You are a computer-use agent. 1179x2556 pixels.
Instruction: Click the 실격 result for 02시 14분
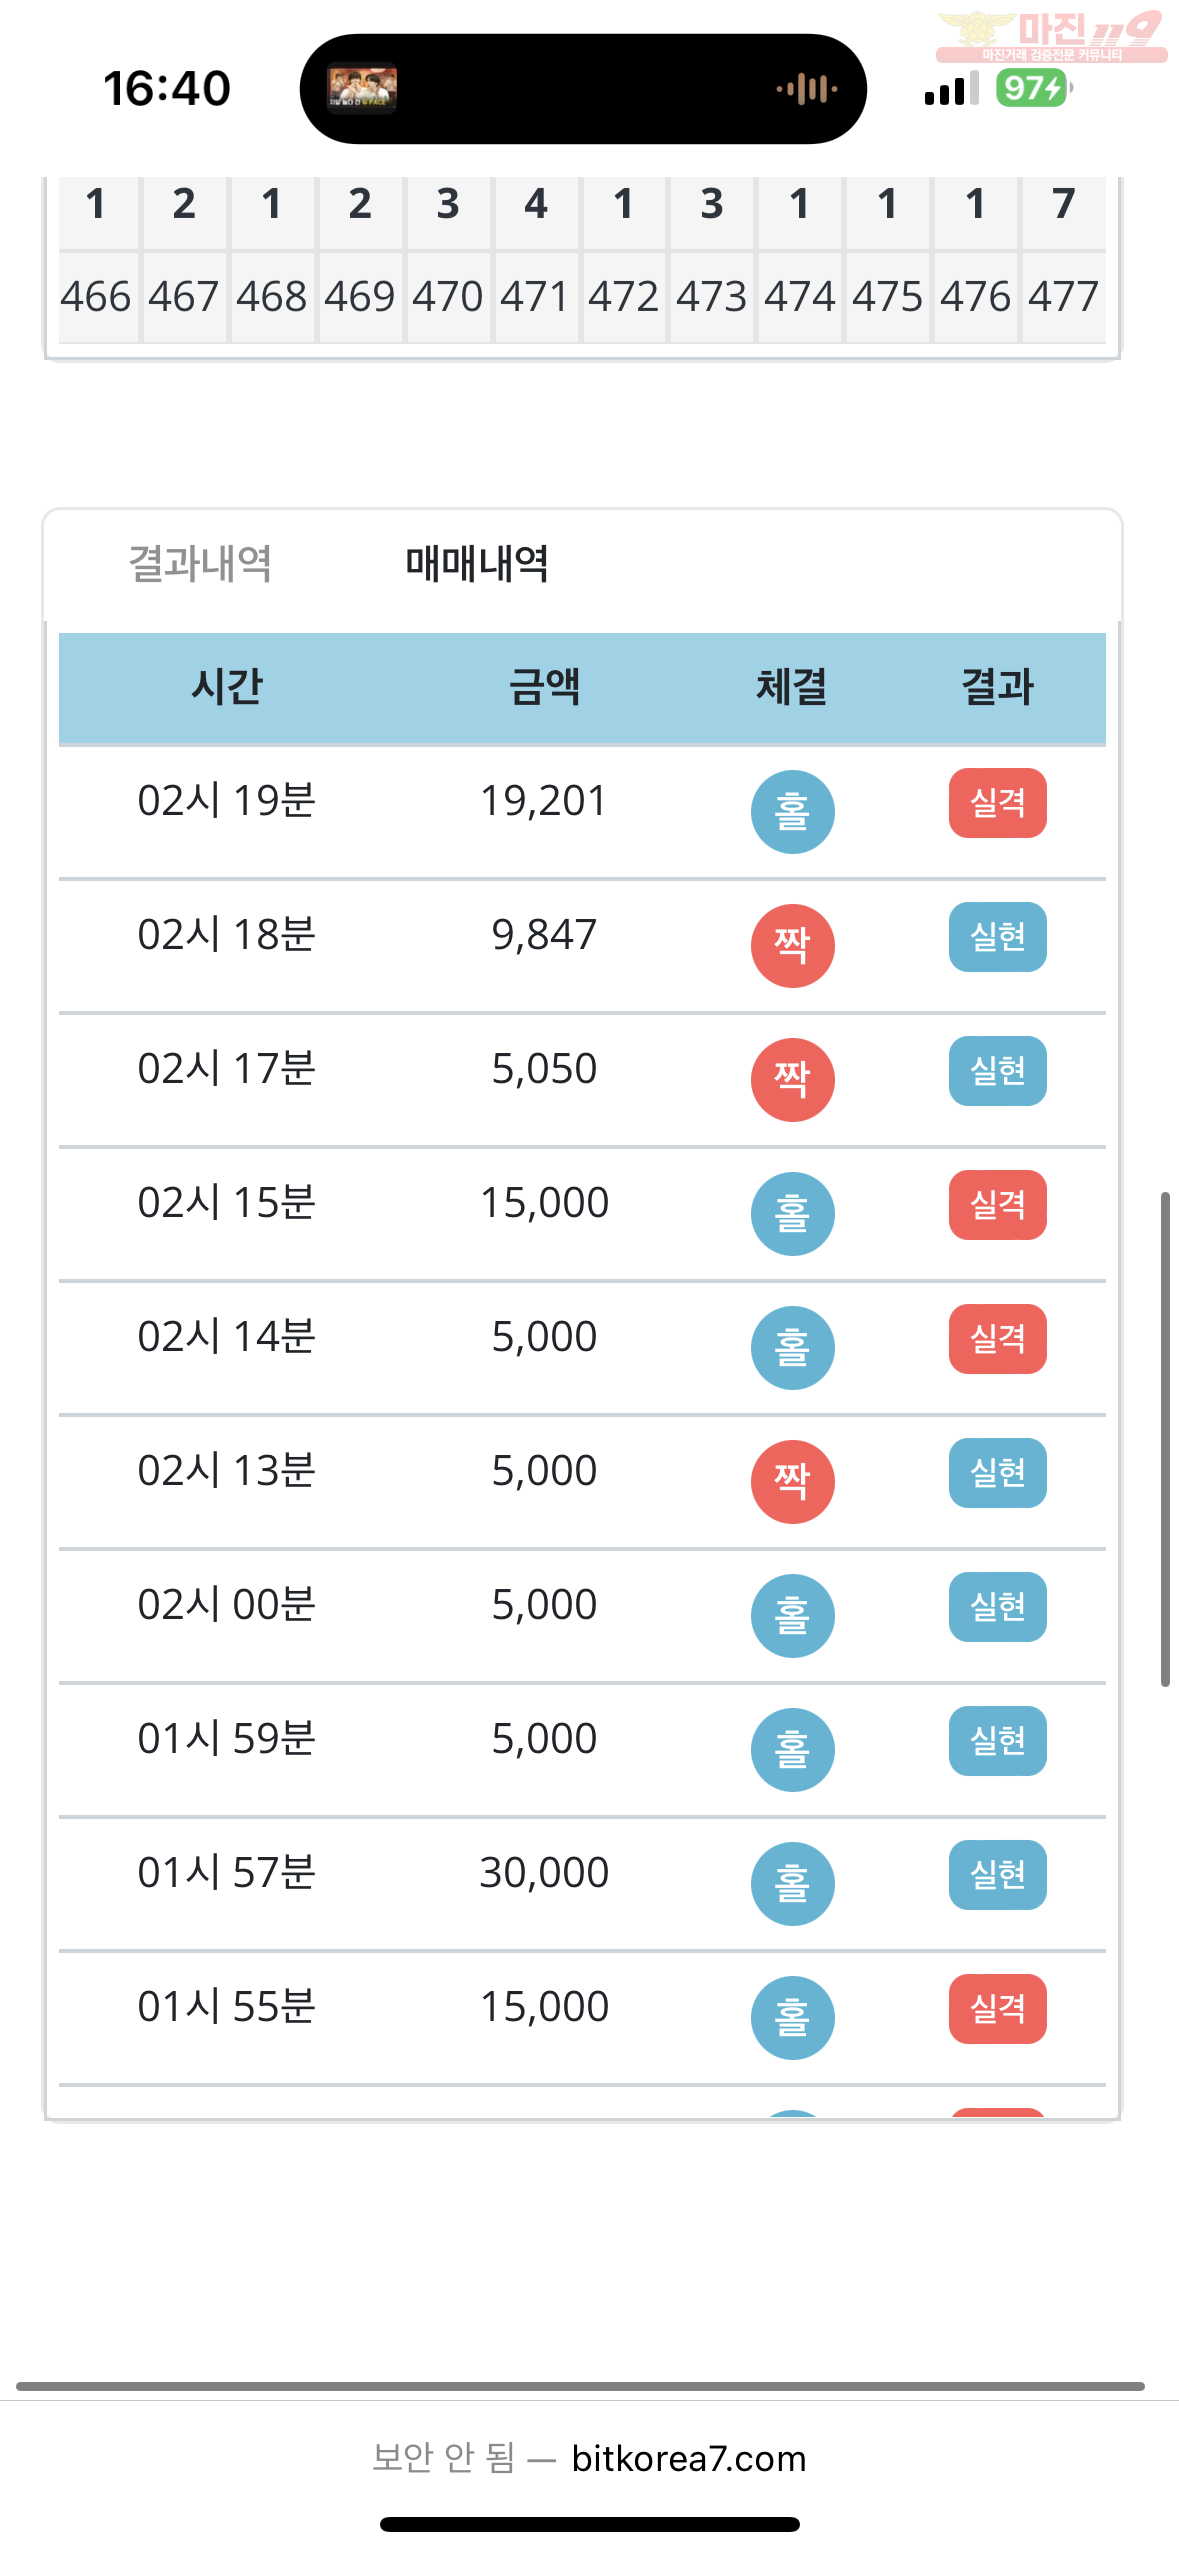(x=997, y=1338)
